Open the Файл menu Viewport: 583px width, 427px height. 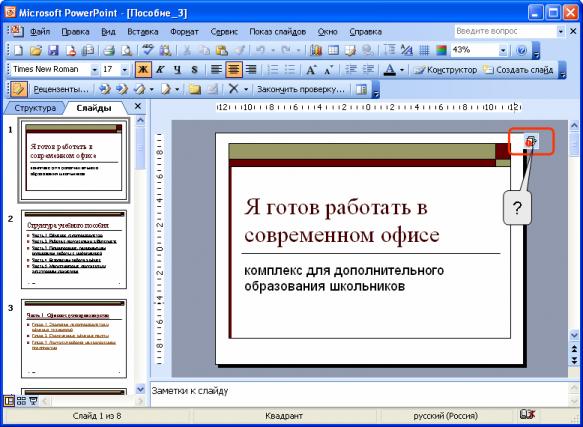coord(40,32)
